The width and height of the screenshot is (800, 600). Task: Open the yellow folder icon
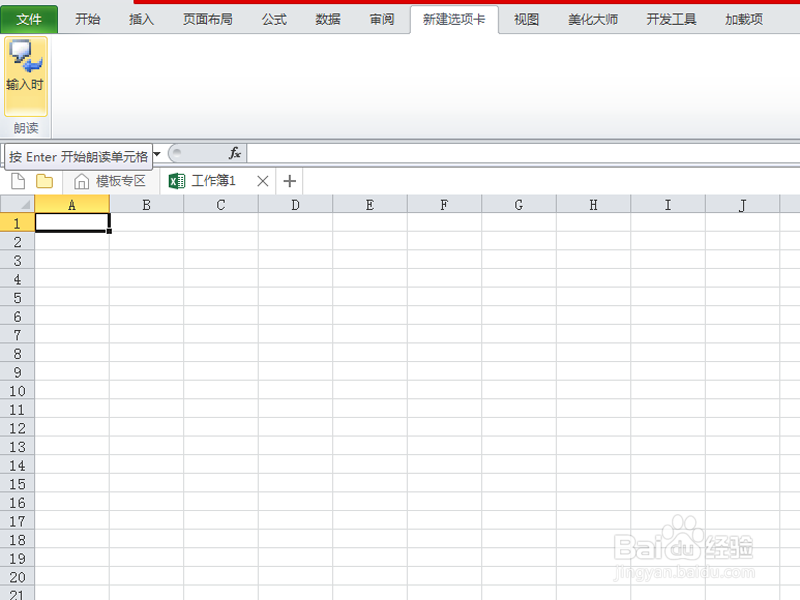tap(44, 181)
